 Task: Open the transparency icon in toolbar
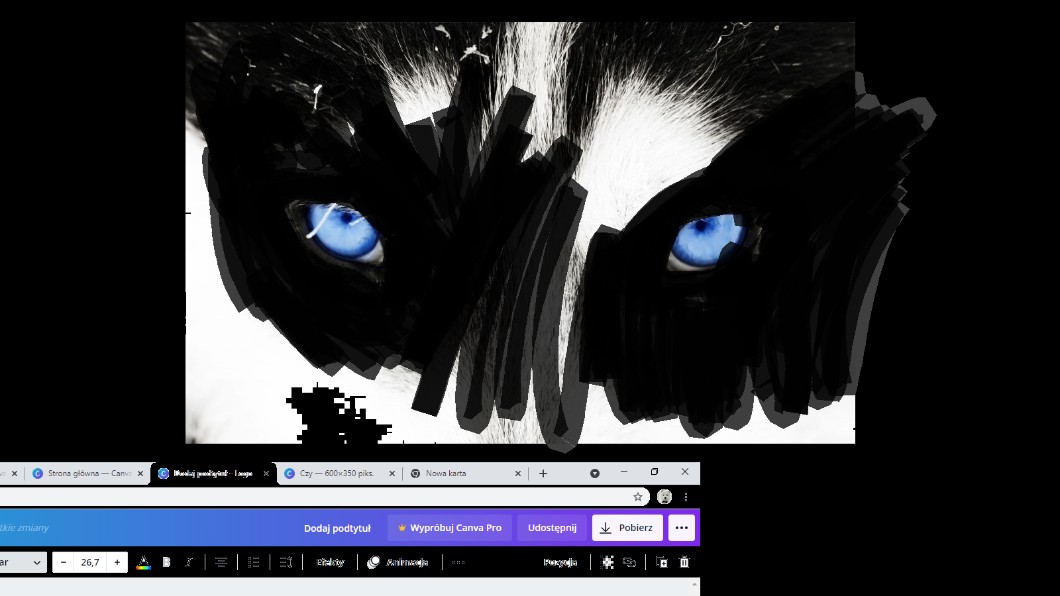tap(608, 562)
